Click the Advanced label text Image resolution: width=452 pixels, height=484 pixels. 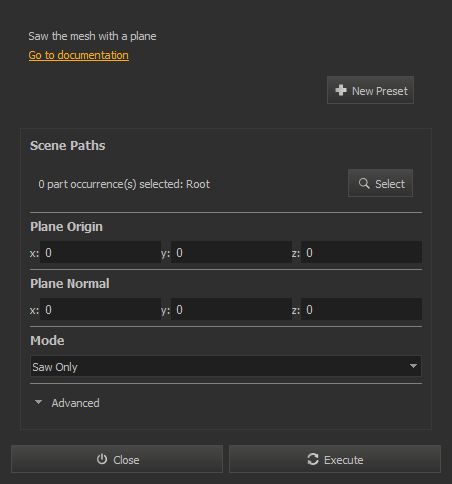point(75,403)
